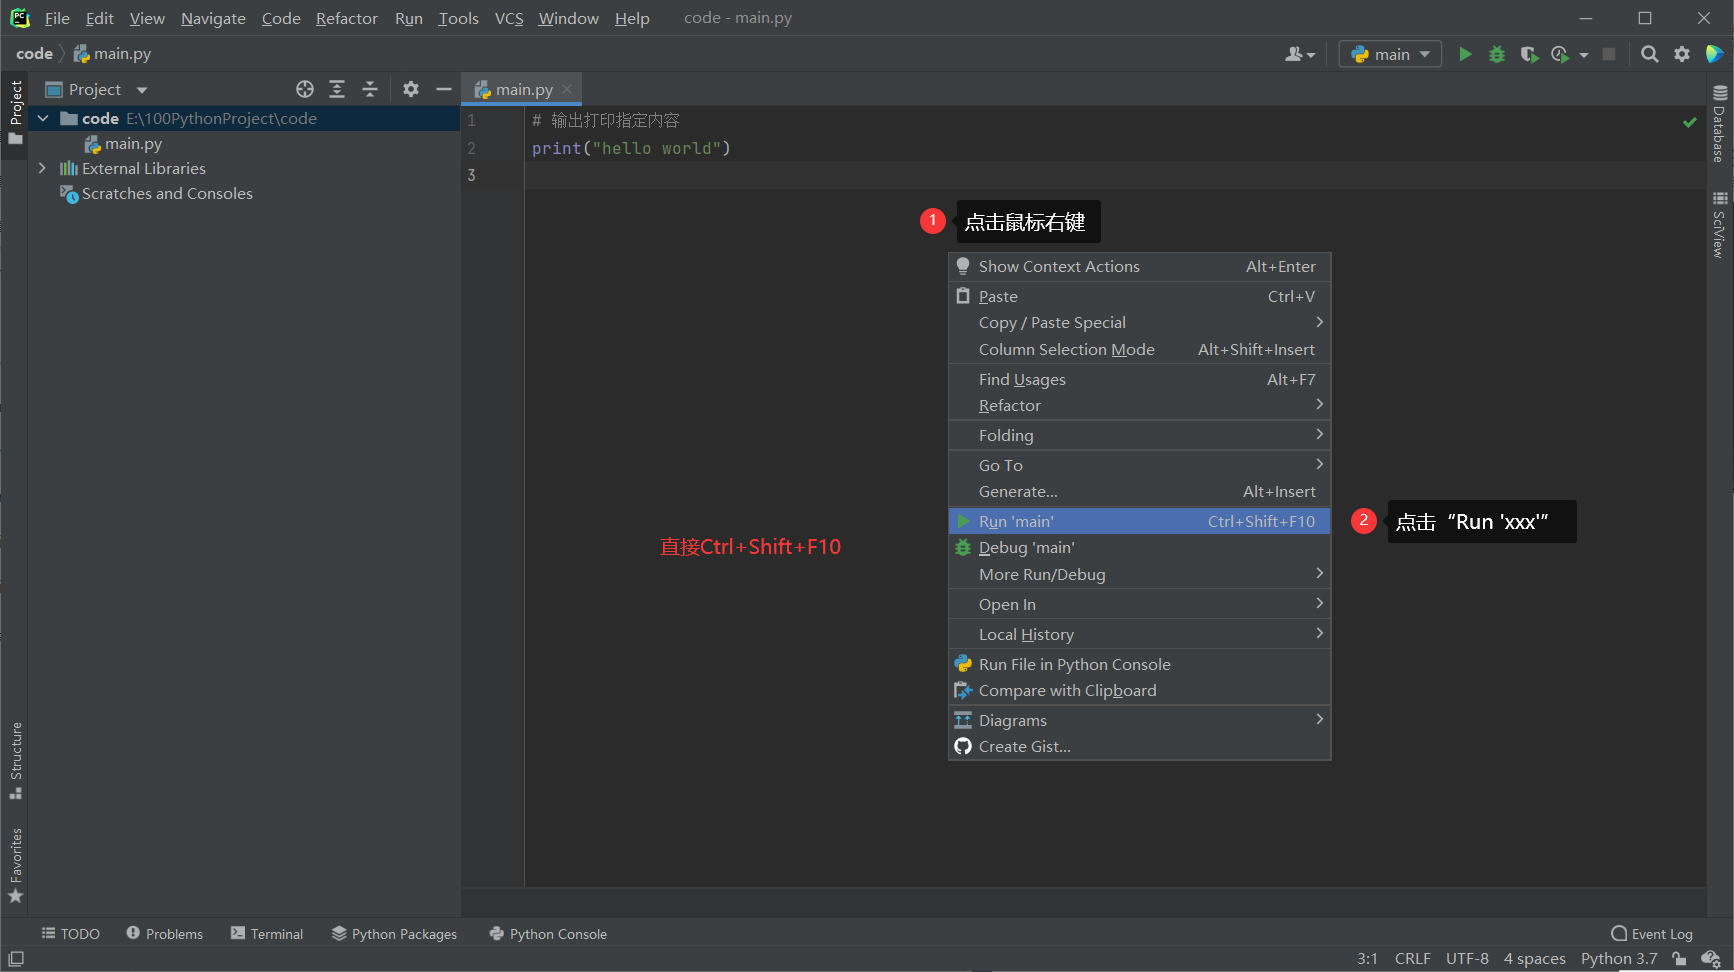
Task: Toggle tool window bars icon bottom left
Action: [x=16, y=959]
